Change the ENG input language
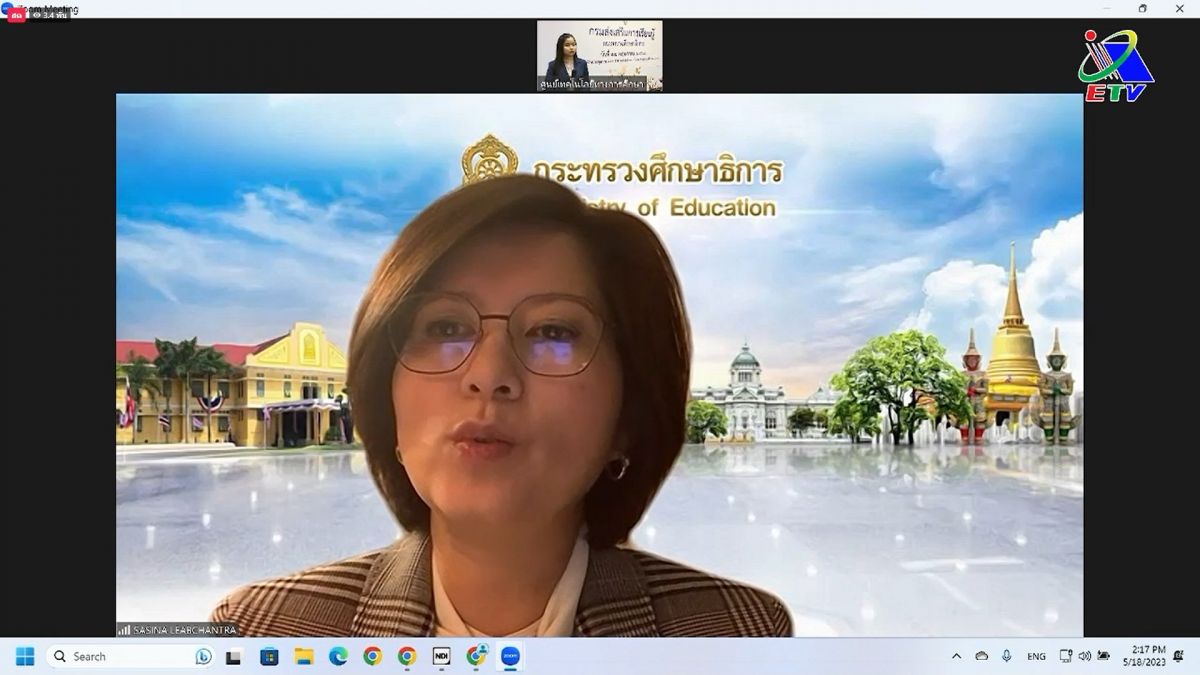 pos(1036,656)
